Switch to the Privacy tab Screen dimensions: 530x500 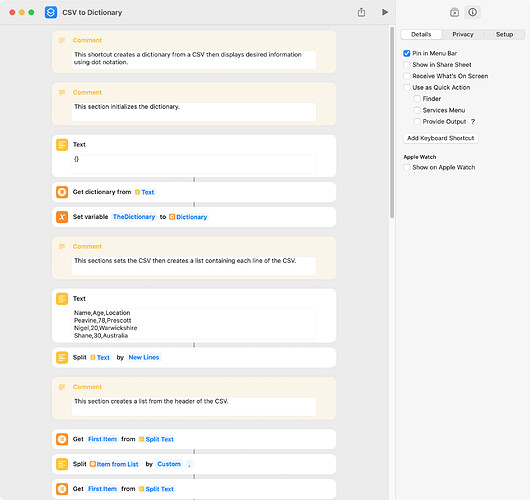click(x=463, y=34)
